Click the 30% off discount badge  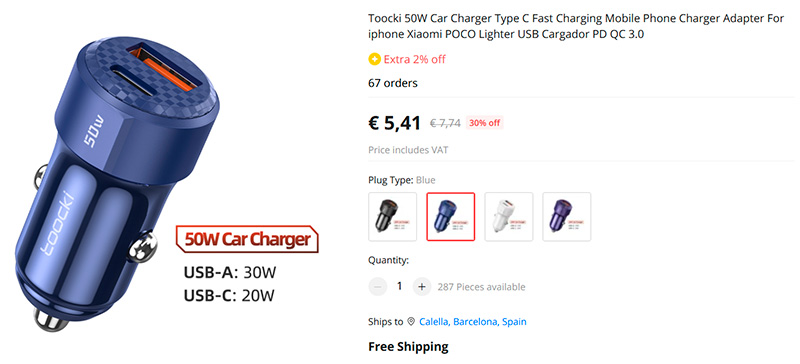pos(485,123)
